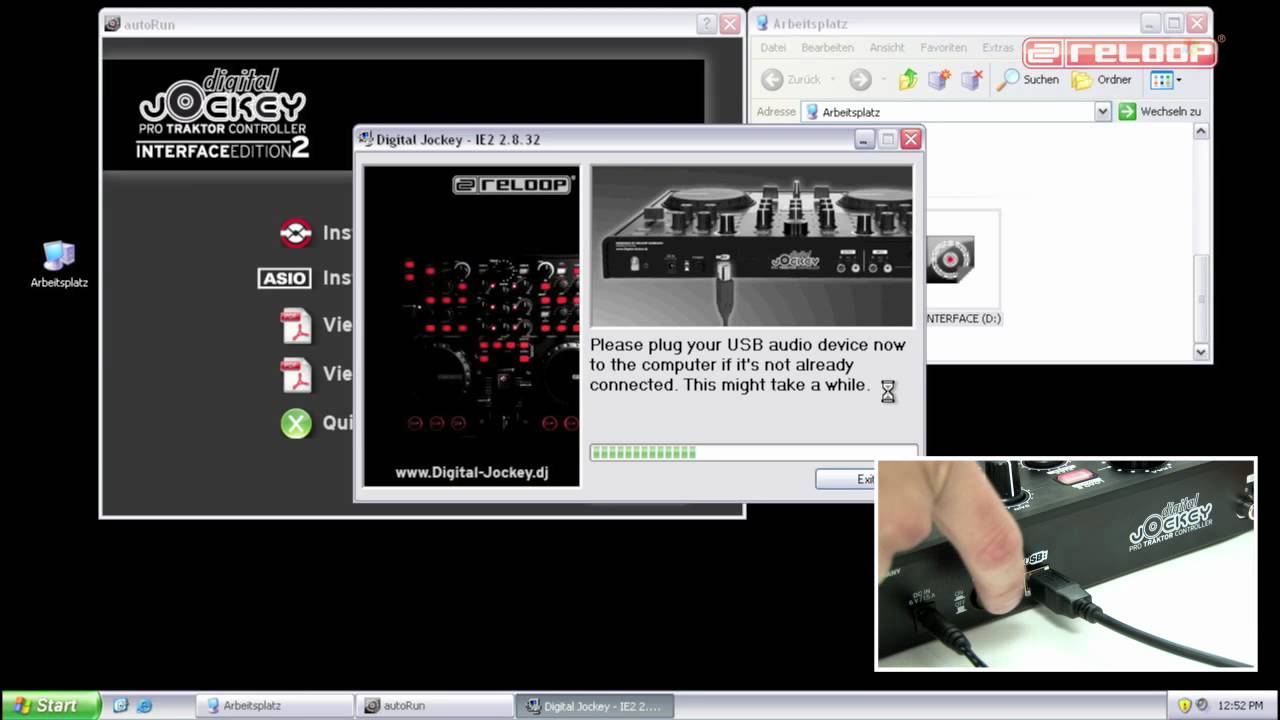Click the green Quit X icon in autoRun
The width and height of the screenshot is (1280, 720).
pyautogui.click(x=296, y=423)
